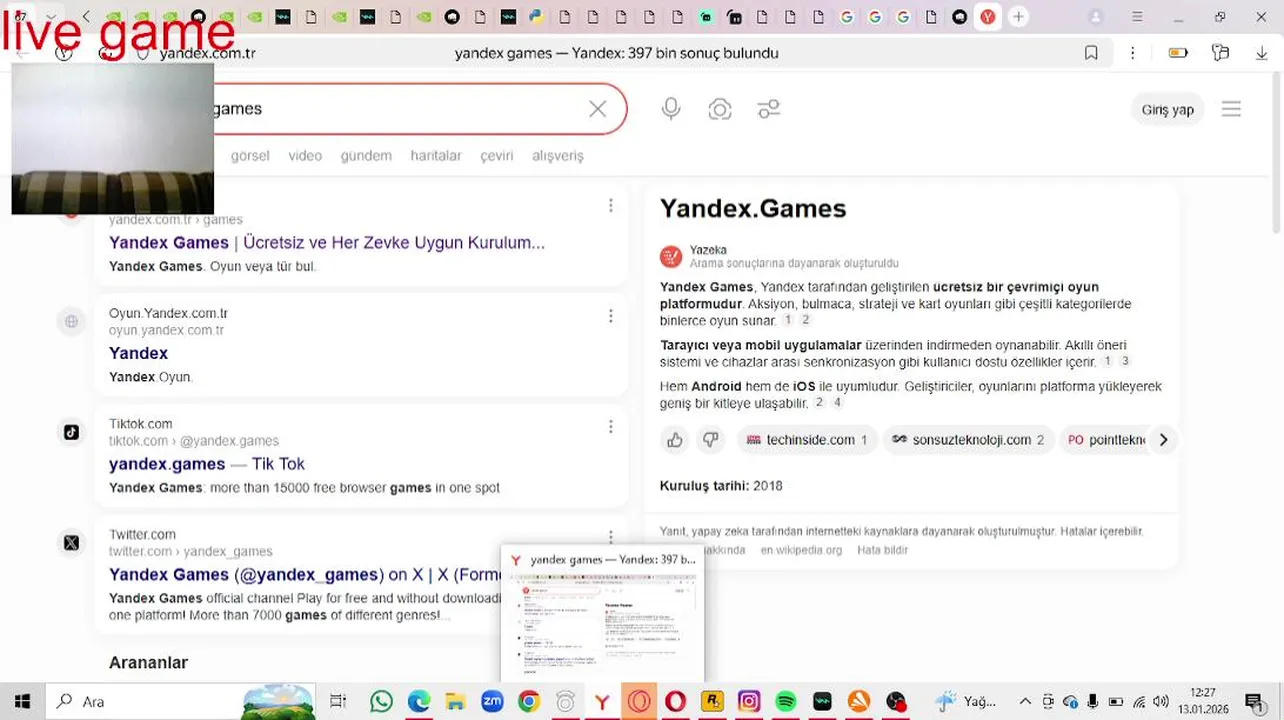This screenshot has width=1284, height=720.
Task: Switch to the alışveriş search tab
Action: [558, 156]
